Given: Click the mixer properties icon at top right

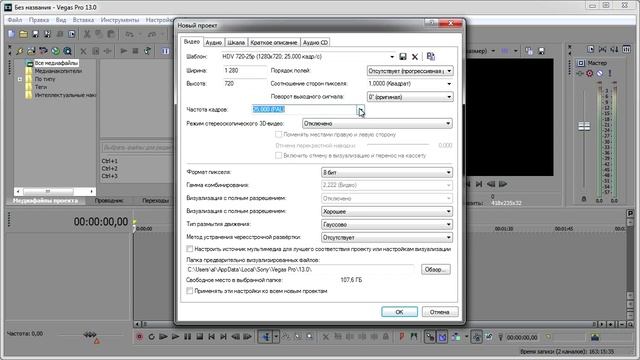Looking at the screenshot, I should tap(591, 49).
